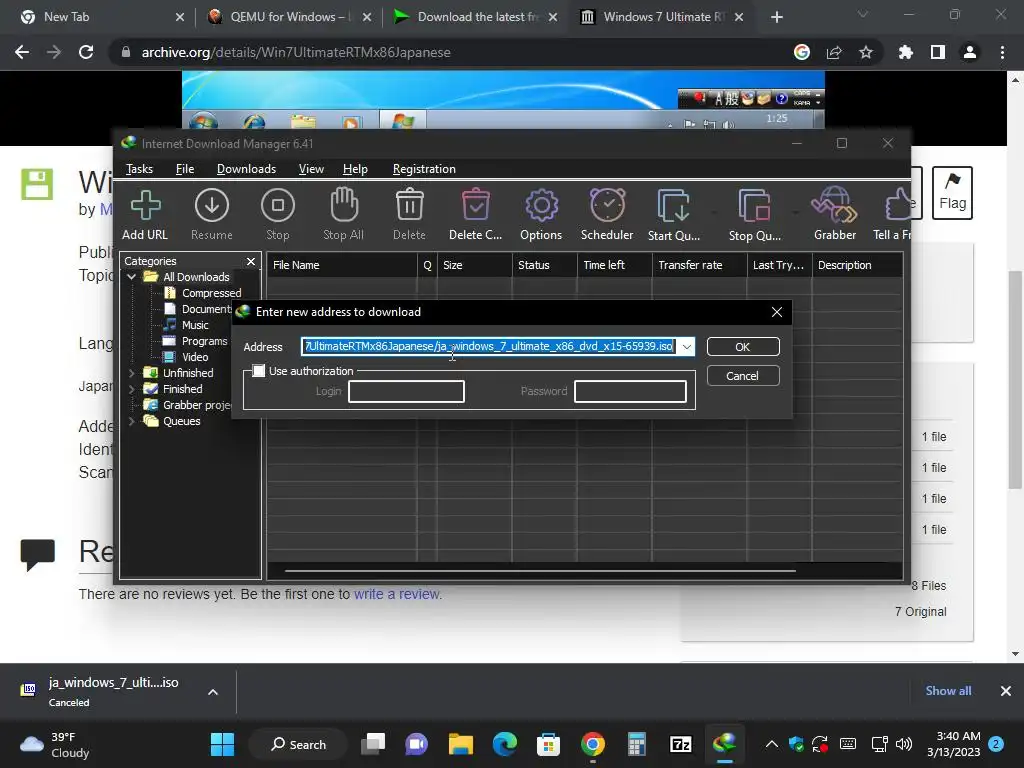Open the File menu
Viewport: 1024px width, 768px height.
[x=185, y=169]
